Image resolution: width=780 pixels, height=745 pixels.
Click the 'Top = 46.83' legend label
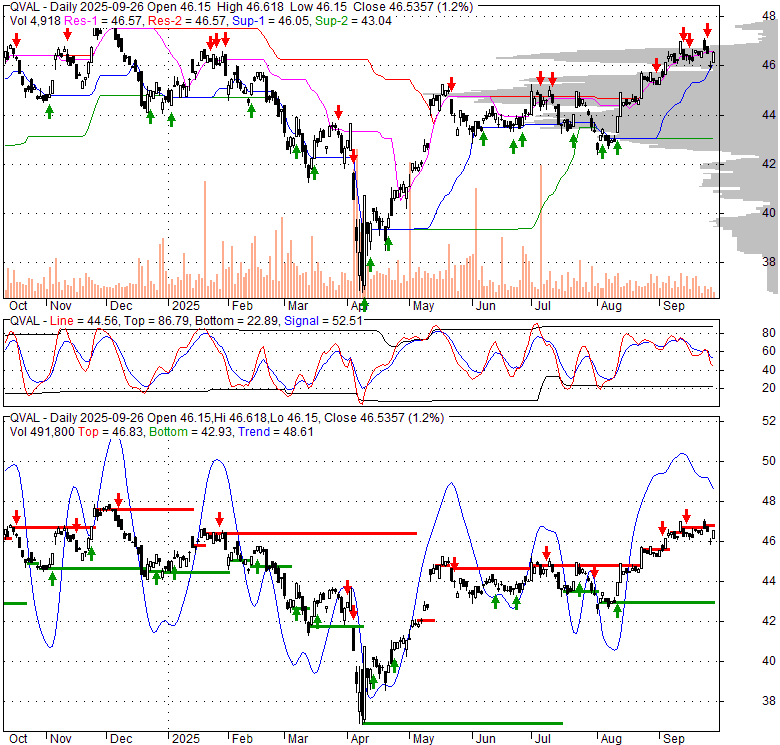pos(110,432)
